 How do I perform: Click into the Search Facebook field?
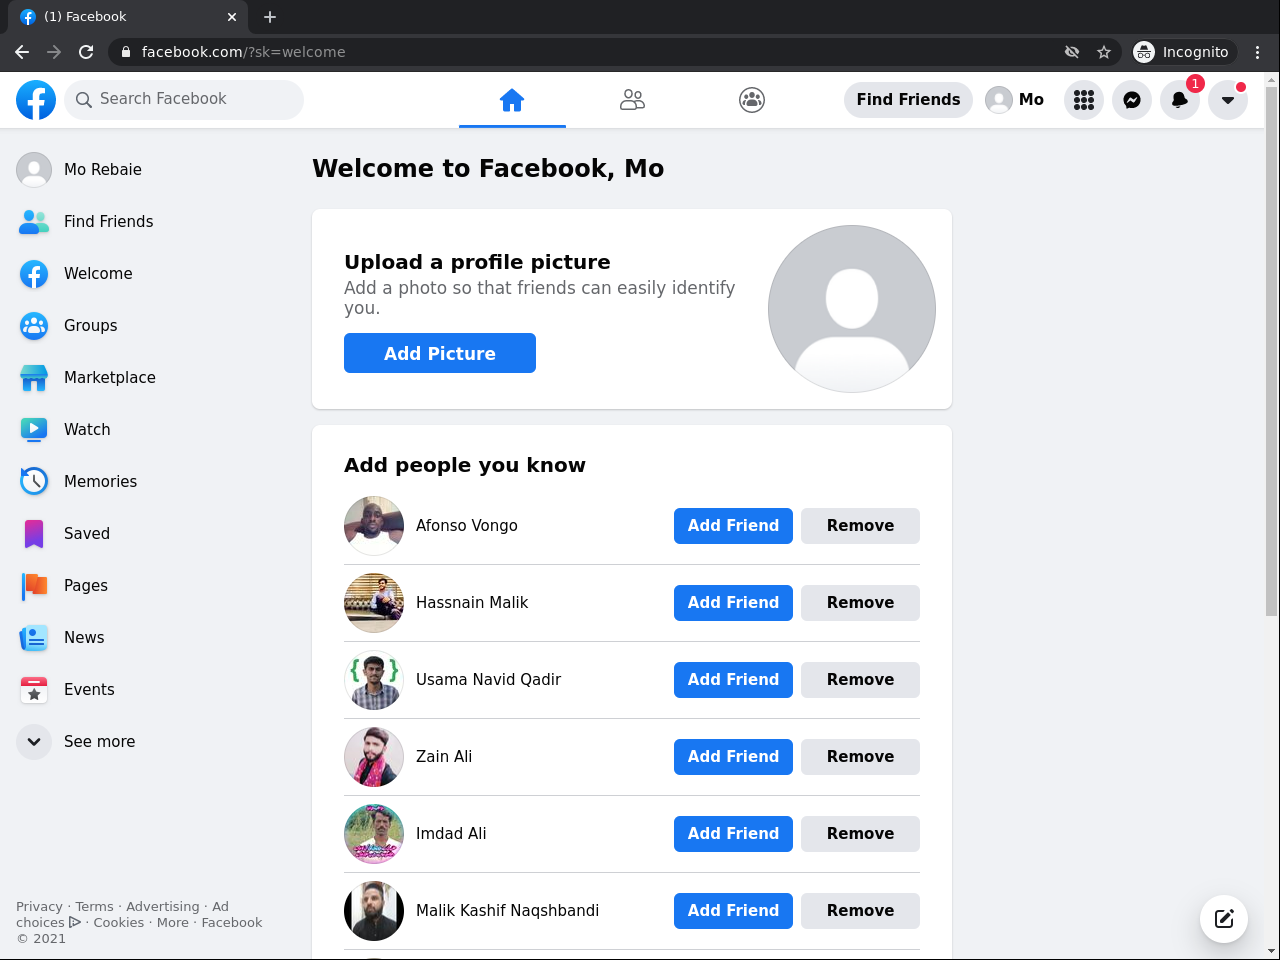tap(184, 100)
